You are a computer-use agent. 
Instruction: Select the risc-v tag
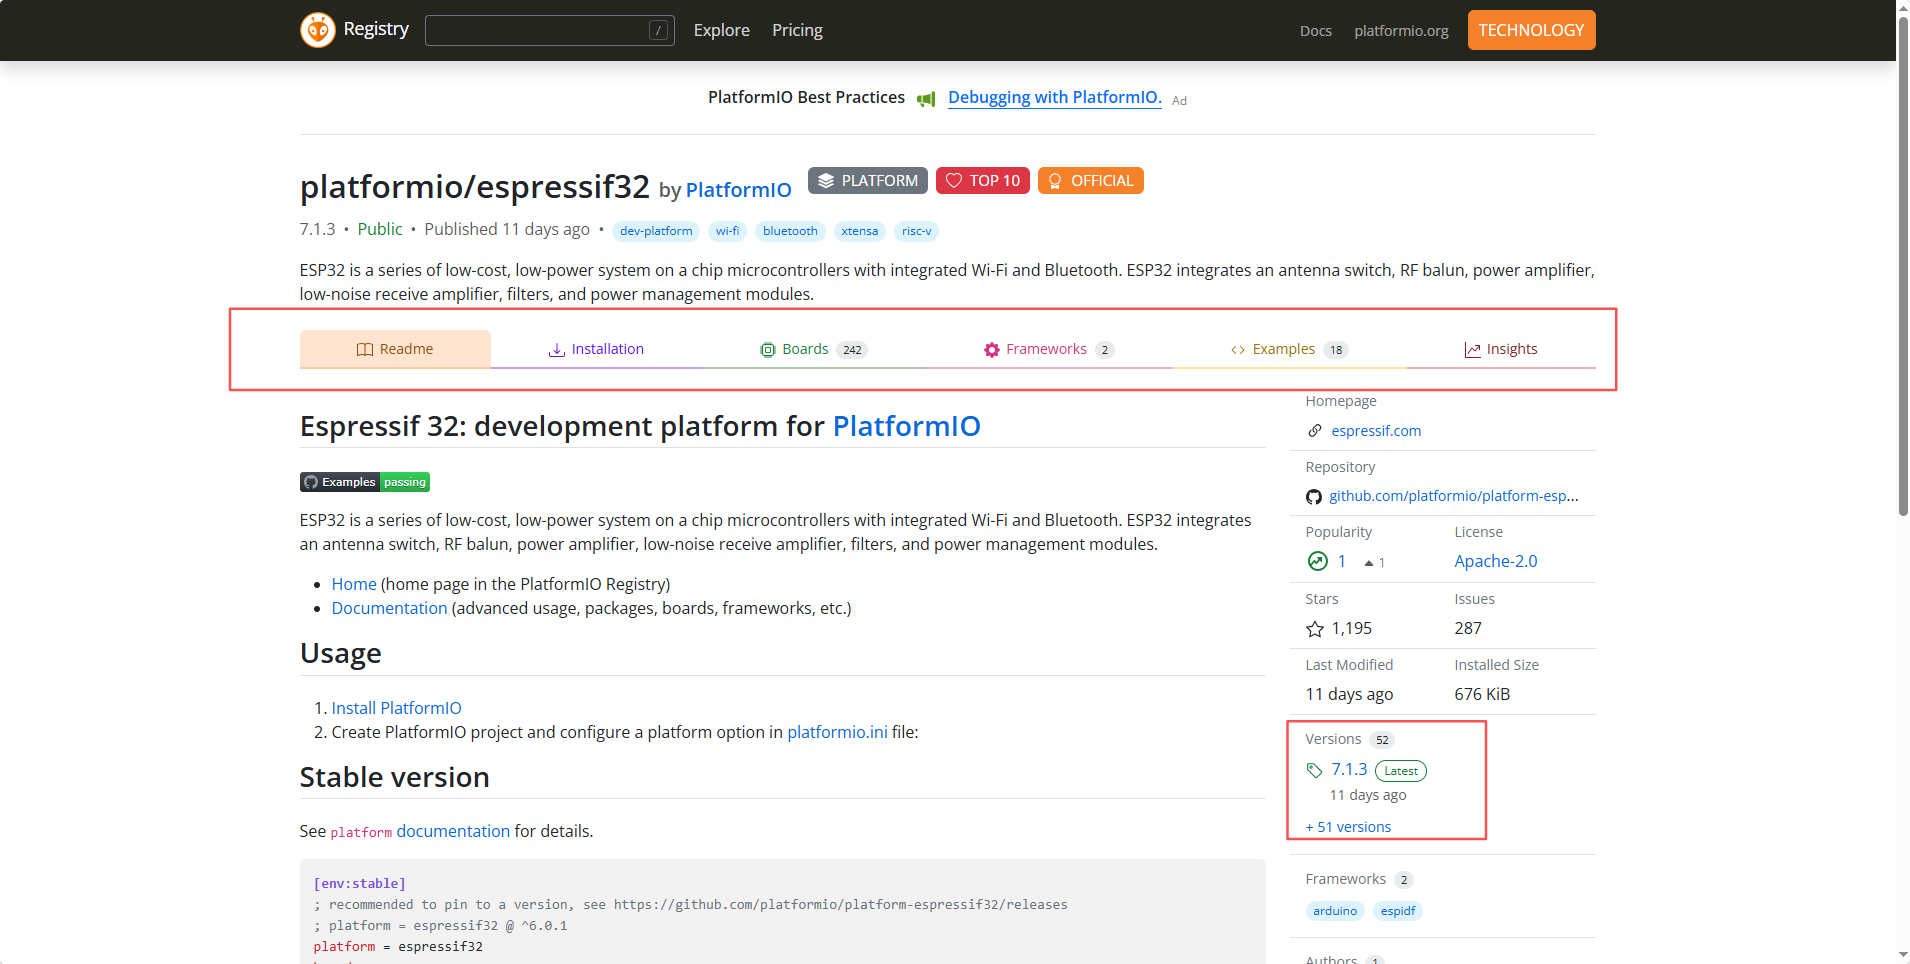(917, 231)
